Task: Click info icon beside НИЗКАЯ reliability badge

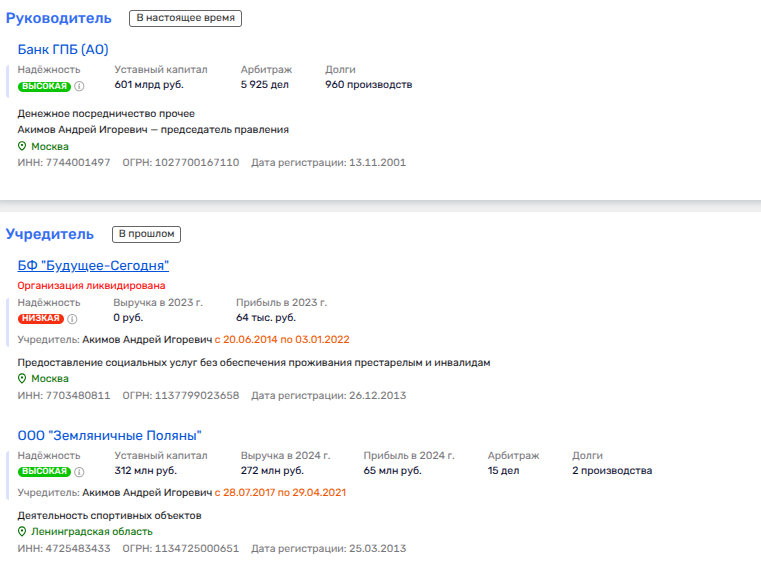Action: (x=72, y=319)
